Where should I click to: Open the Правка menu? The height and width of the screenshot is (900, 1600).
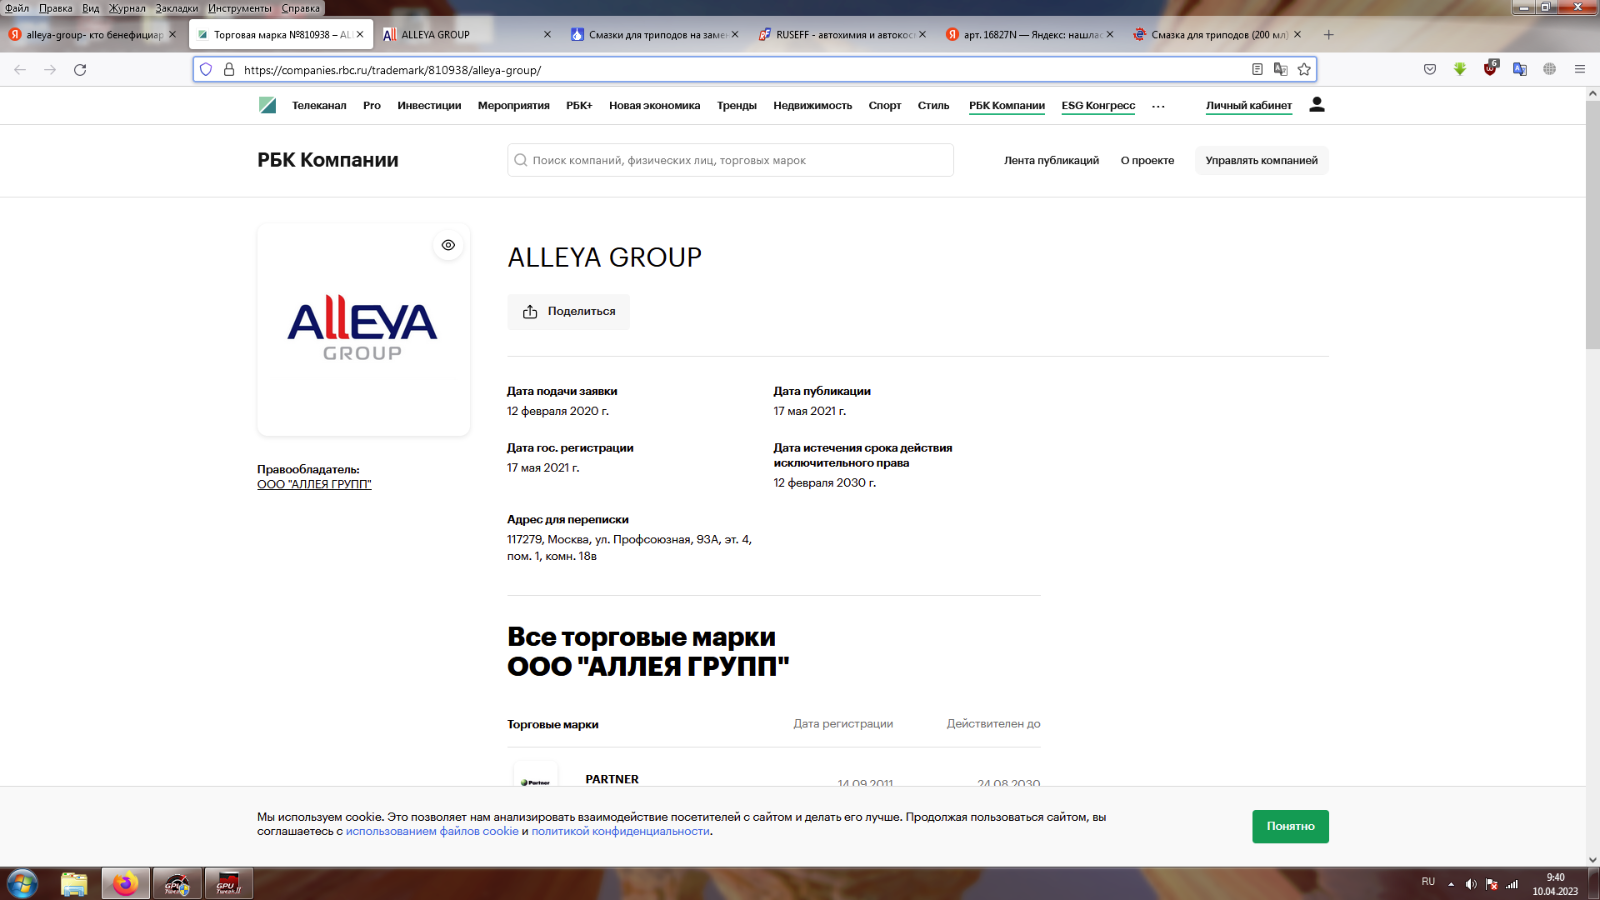(x=56, y=8)
